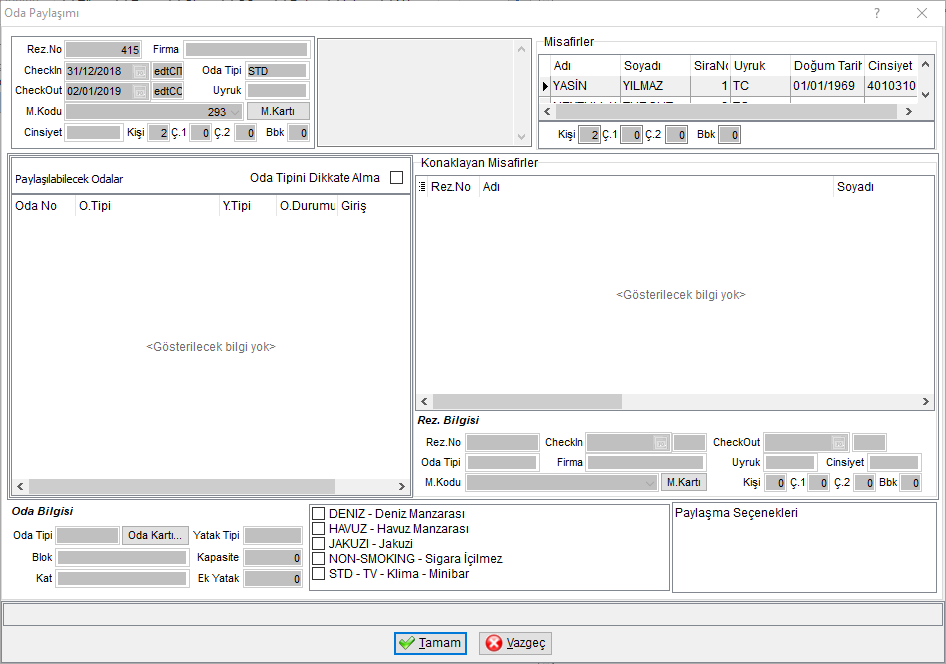Sort by O.Tipi column header

tap(147, 206)
